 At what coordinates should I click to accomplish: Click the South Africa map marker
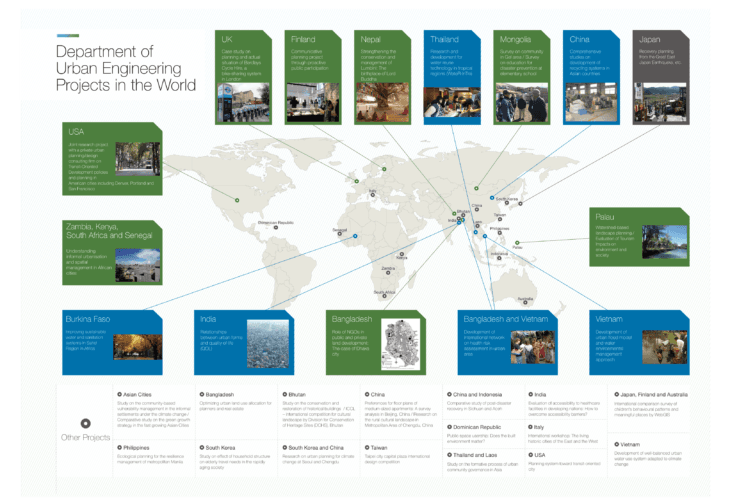coord(384,296)
